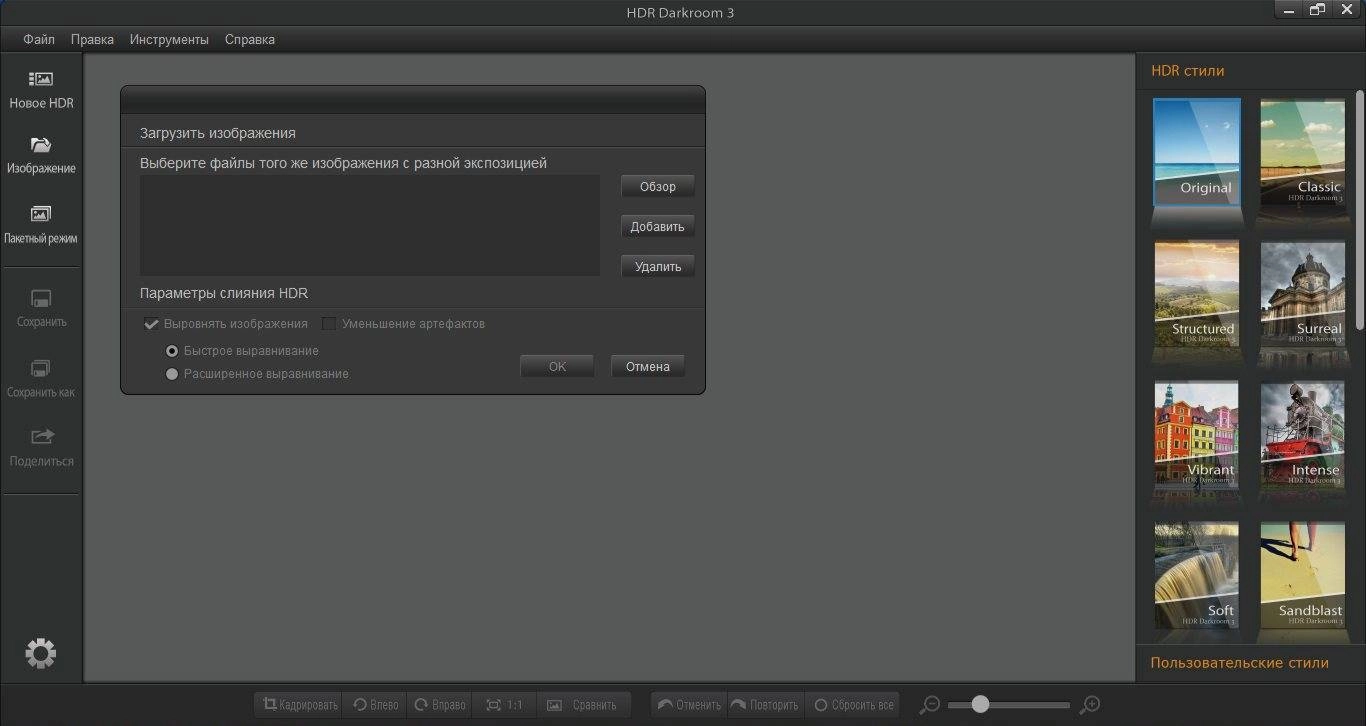Click the Удалить button

click(658, 266)
